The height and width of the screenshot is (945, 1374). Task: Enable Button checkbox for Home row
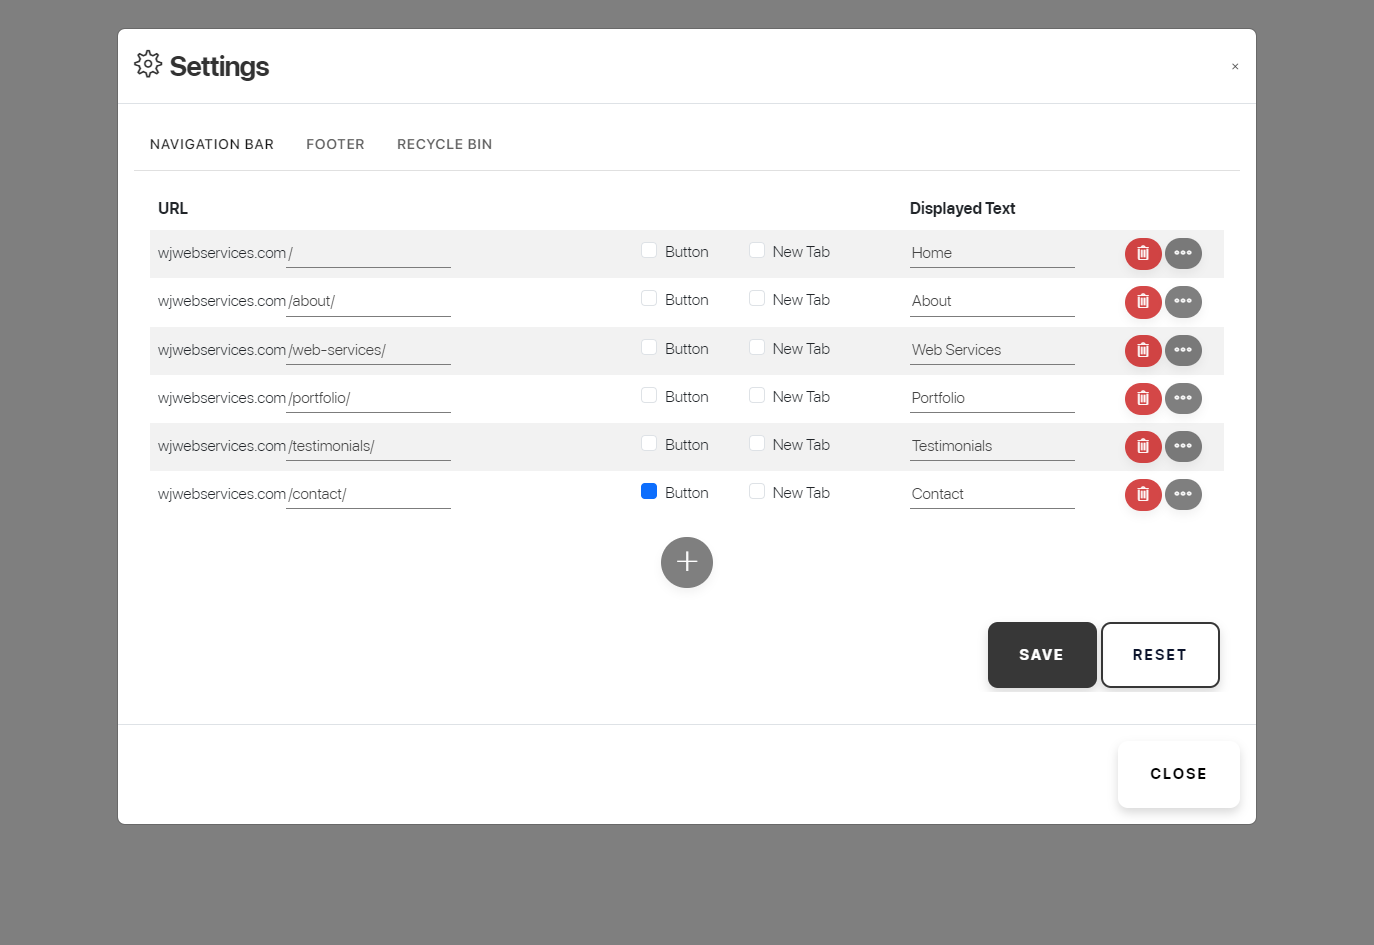(x=649, y=251)
